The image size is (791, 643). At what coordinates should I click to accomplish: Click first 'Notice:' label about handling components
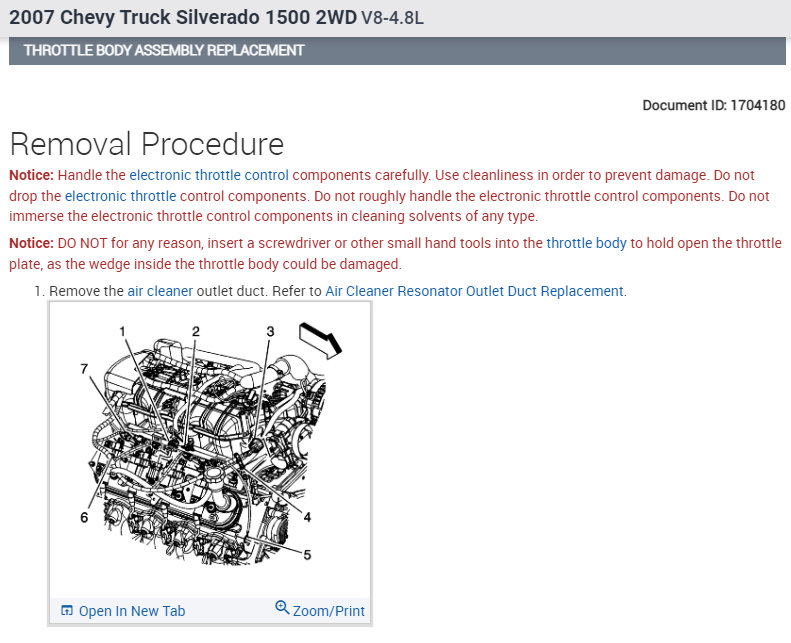[x=31, y=175]
